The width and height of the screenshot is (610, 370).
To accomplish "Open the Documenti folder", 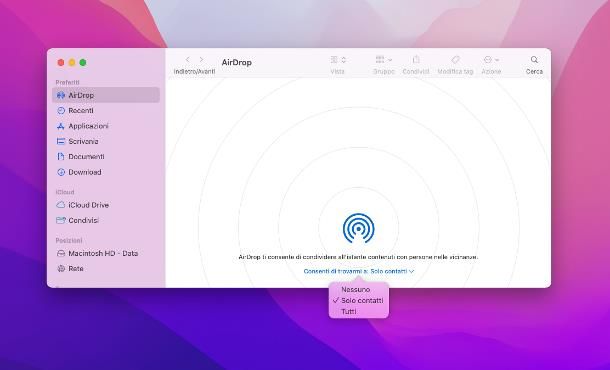I will pos(105,156).
